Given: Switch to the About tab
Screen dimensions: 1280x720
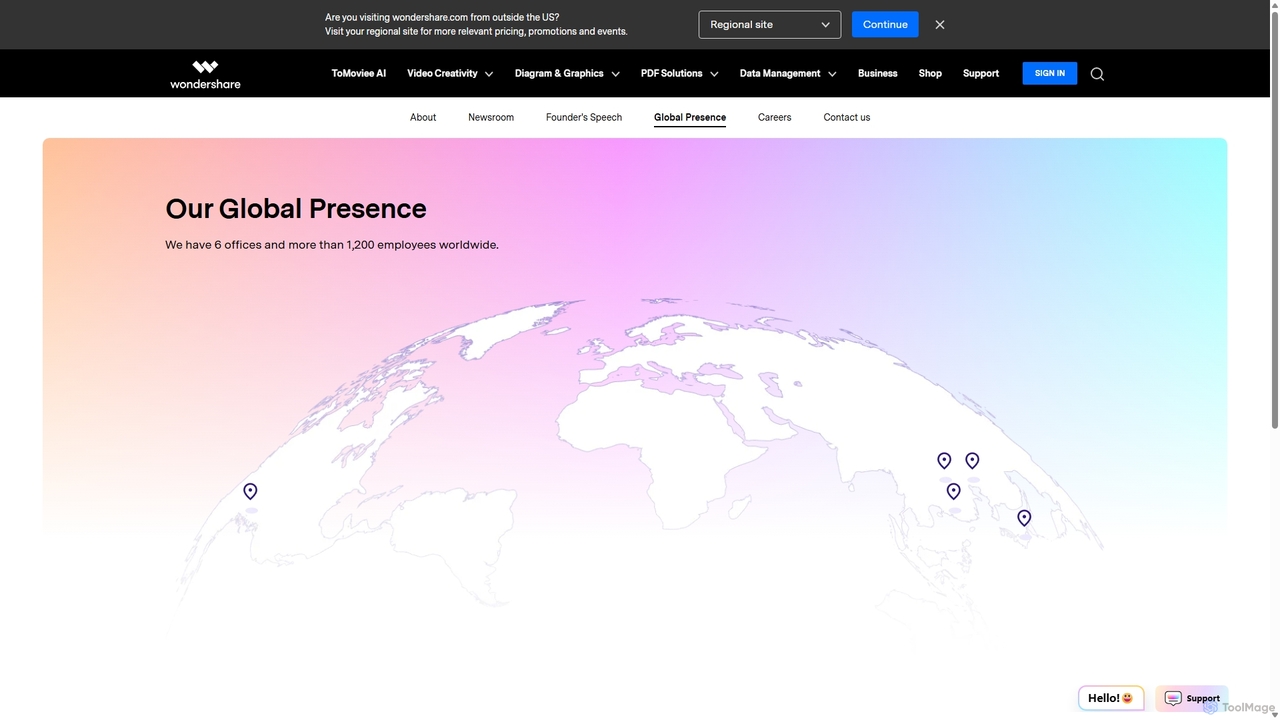Looking at the screenshot, I should [x=423, y=118].
